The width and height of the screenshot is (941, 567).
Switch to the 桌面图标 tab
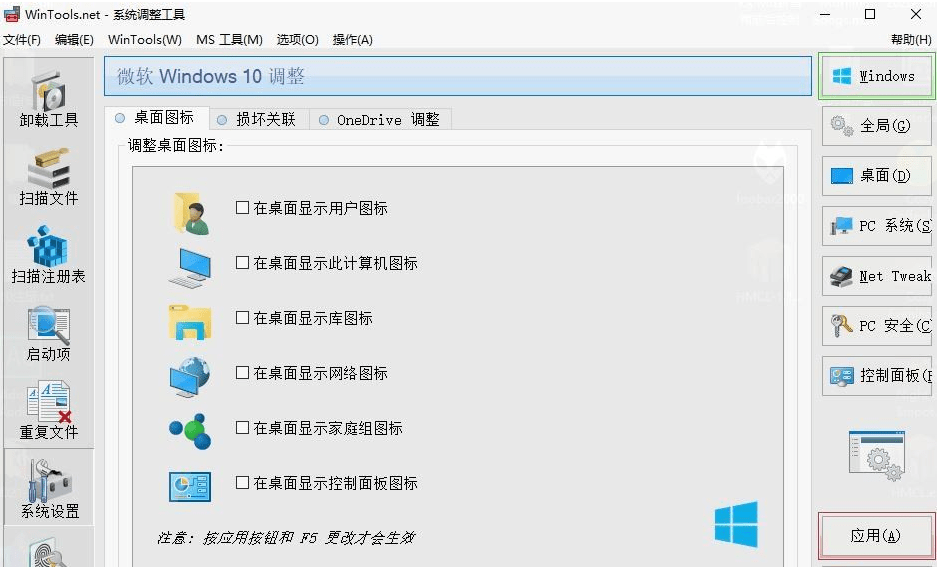click(157, 118)
